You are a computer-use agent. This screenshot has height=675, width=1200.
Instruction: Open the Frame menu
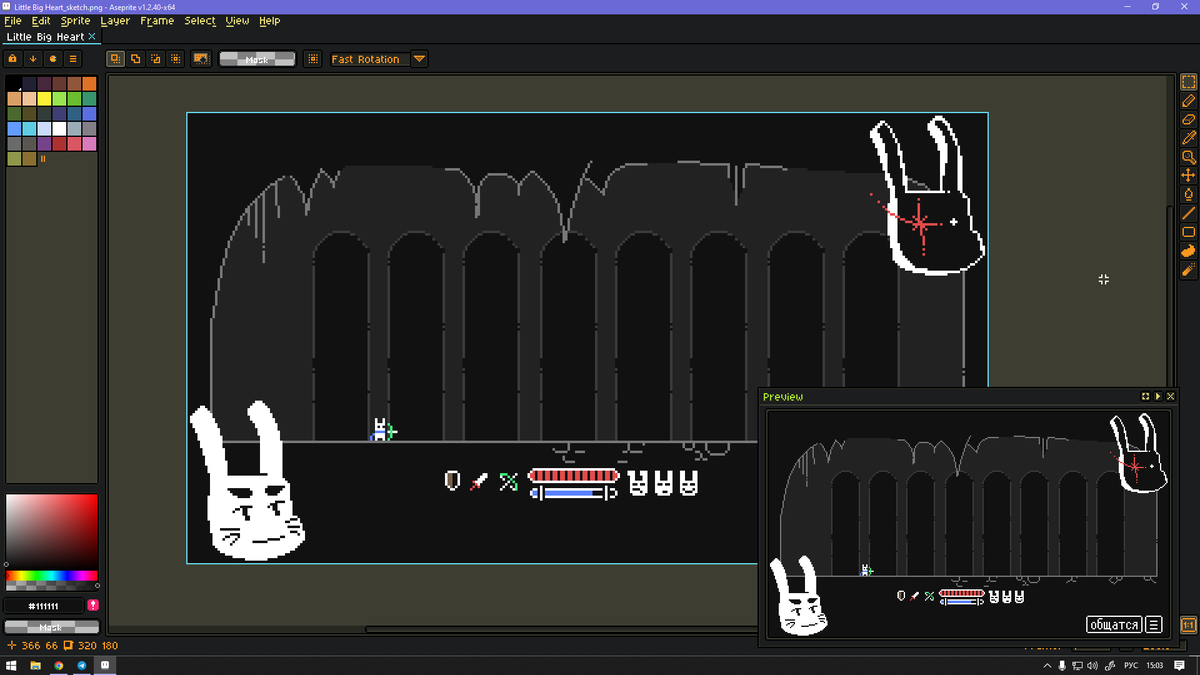coord(157,20)
